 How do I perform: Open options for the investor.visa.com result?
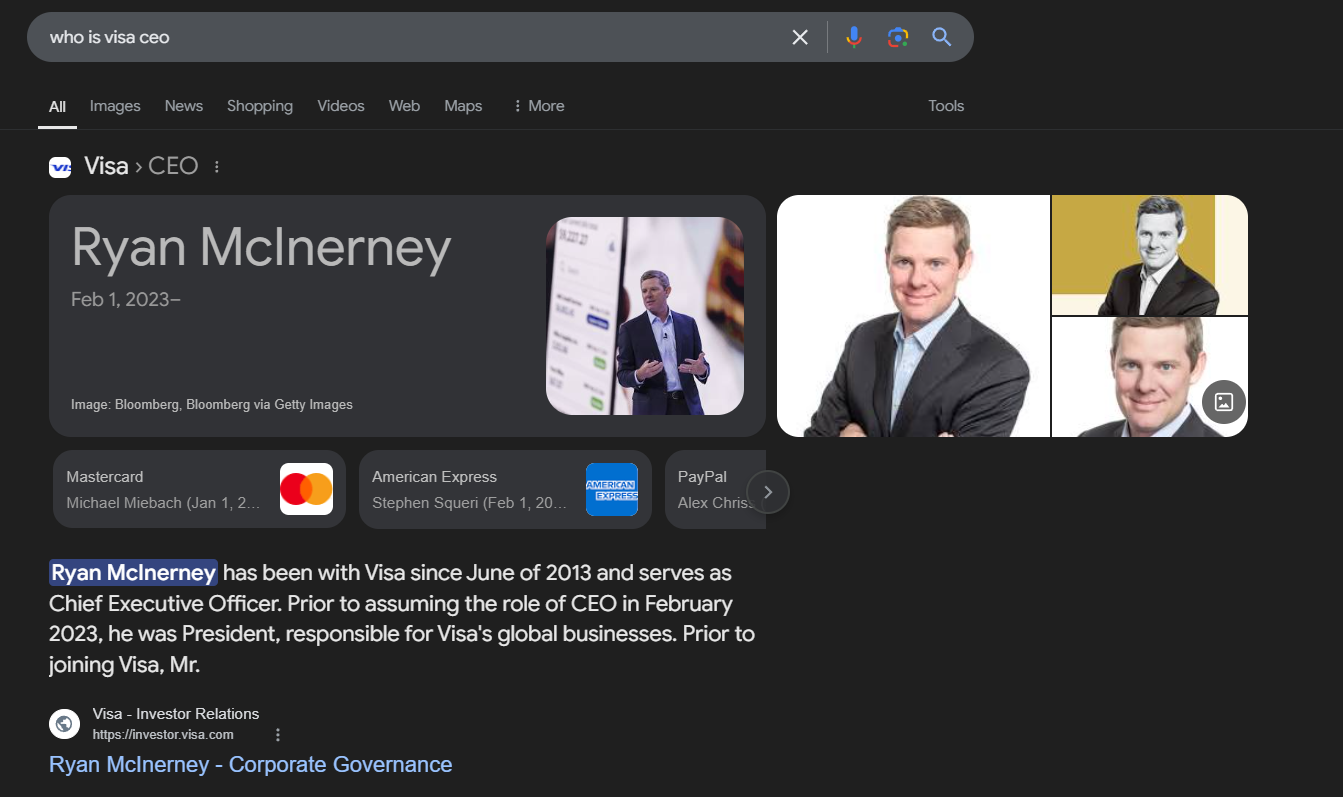[278, 735]
